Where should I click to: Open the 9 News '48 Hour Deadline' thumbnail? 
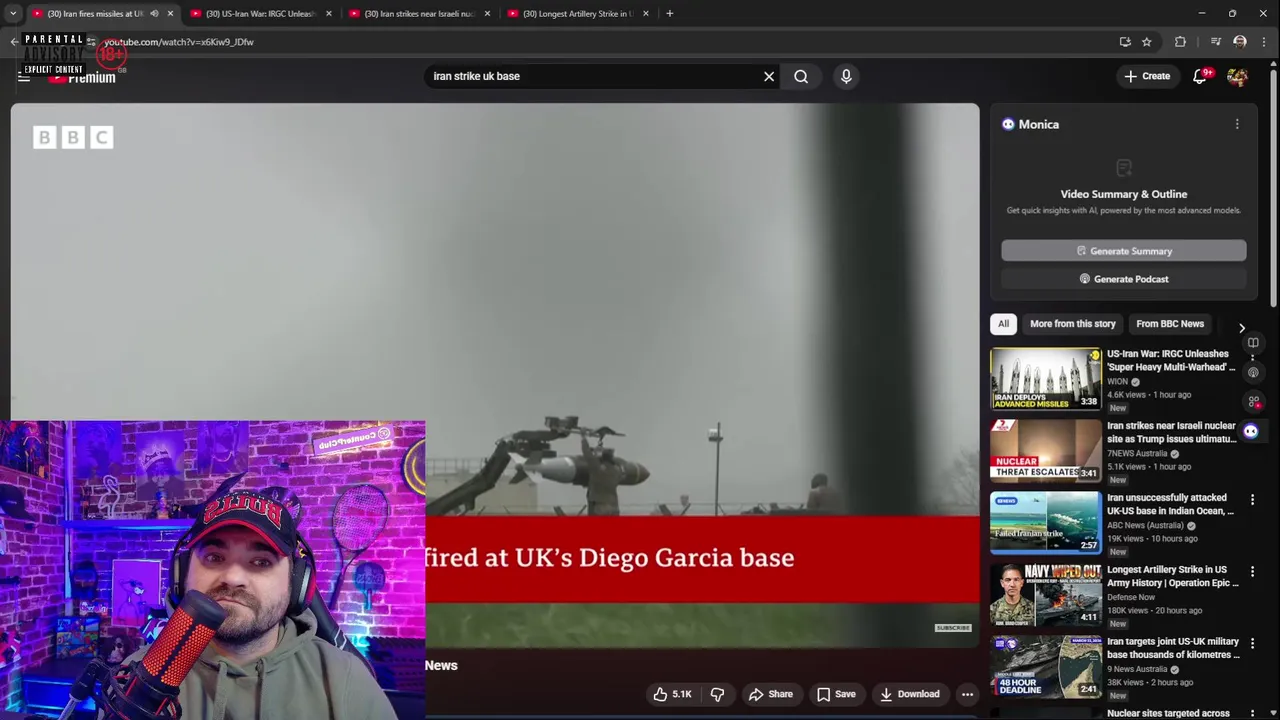pyautogui.click(x=1046, y=666)
